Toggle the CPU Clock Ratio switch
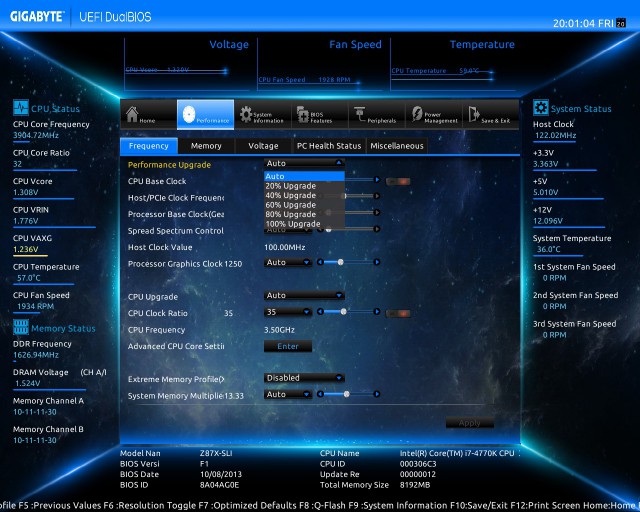This screenshot has height=512, width=640. click(398, 313)
